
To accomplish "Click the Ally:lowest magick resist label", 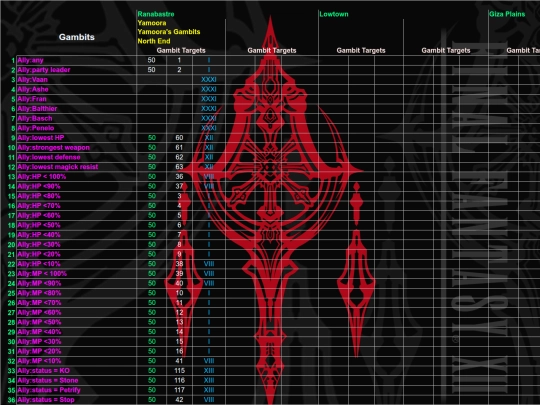I will point(58,167).
